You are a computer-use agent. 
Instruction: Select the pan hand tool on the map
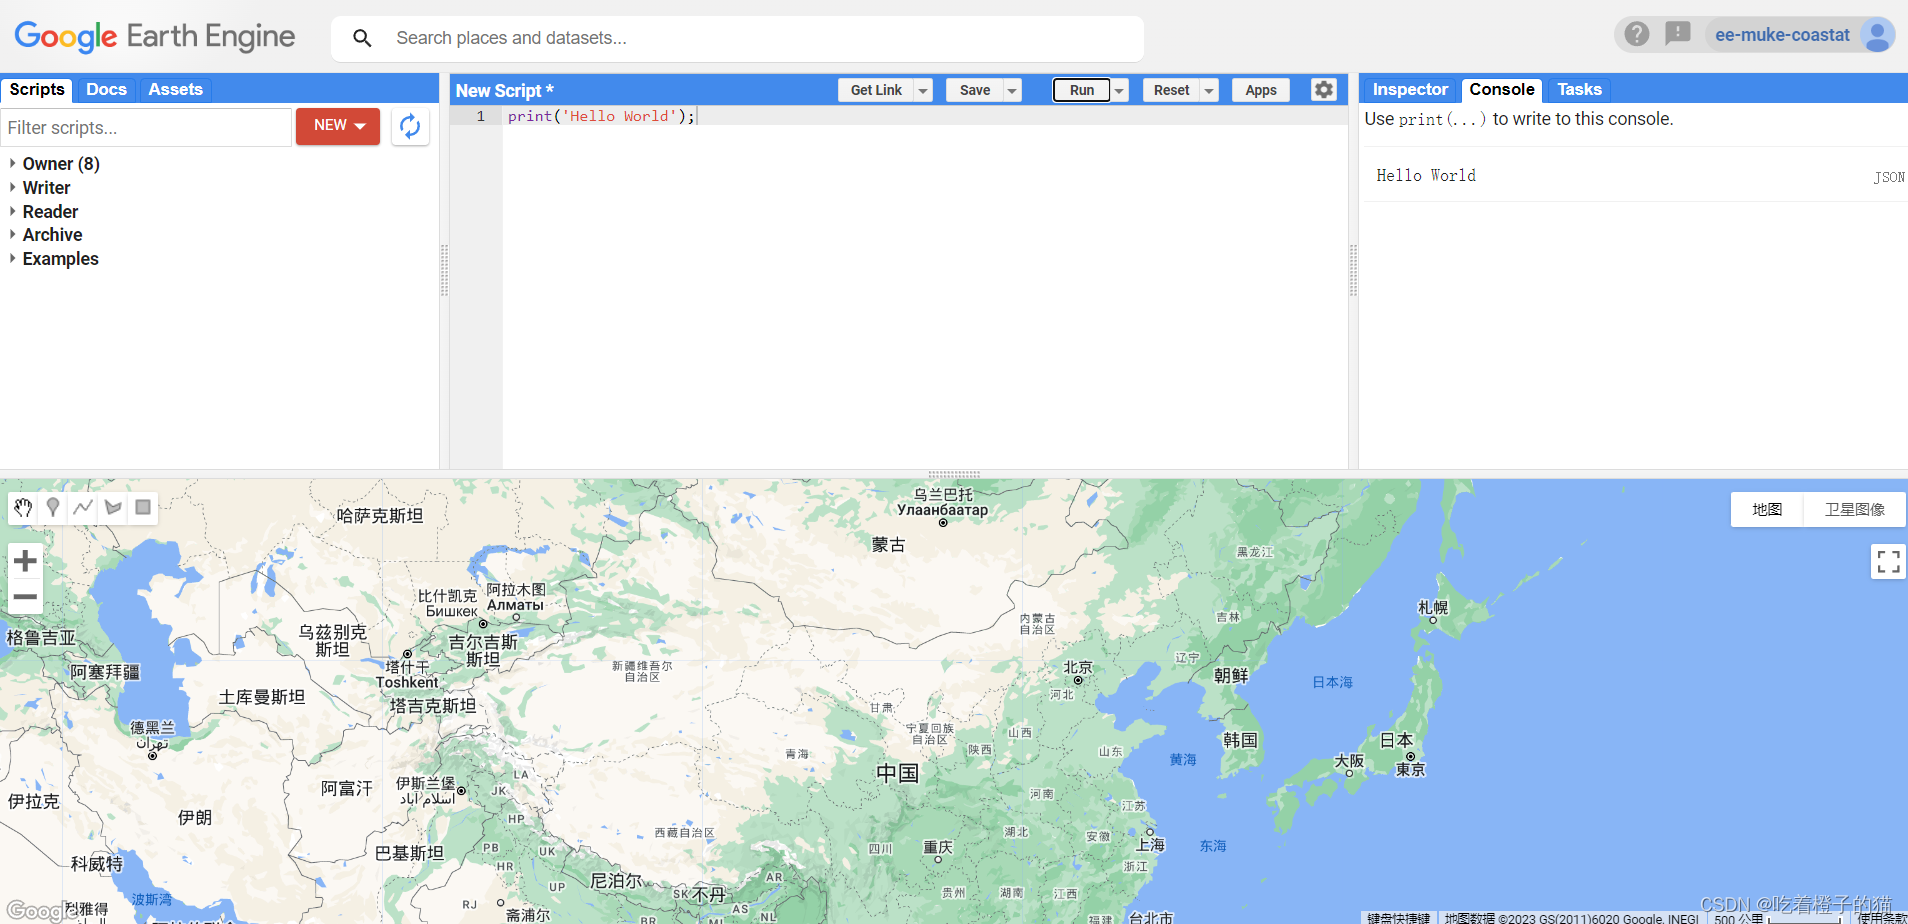coord(22,507)
